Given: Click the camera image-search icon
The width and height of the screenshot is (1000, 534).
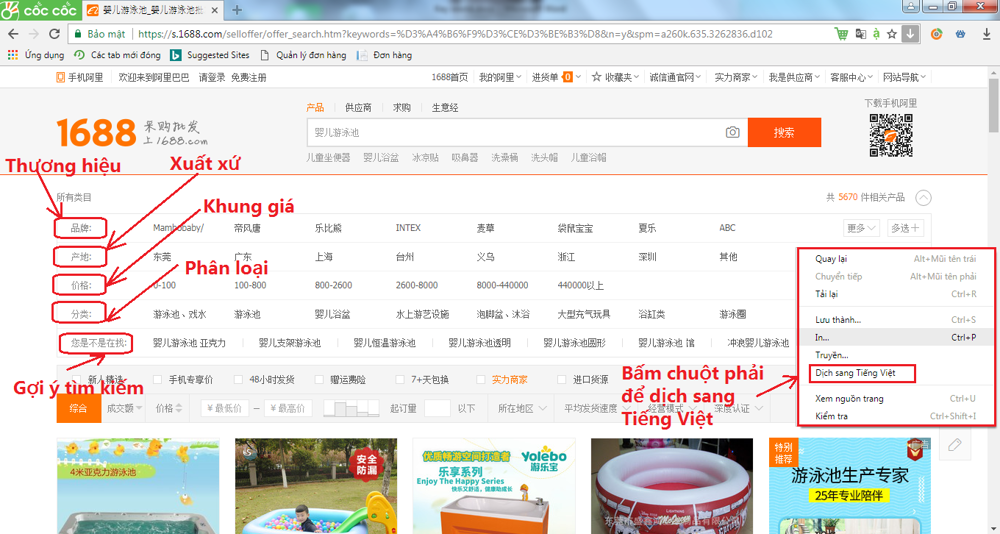Looking at the screenshot, I should [732, 132].
